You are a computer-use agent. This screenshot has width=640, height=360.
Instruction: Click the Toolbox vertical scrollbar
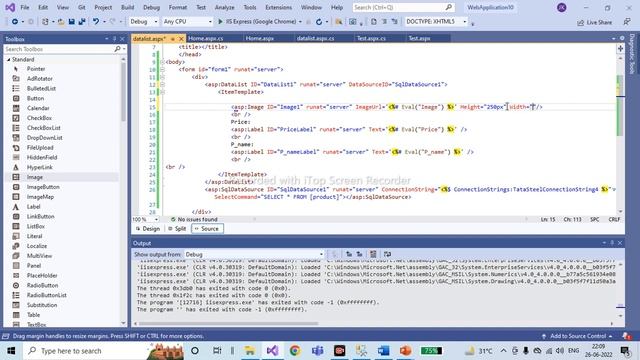(x=123, y=92)
